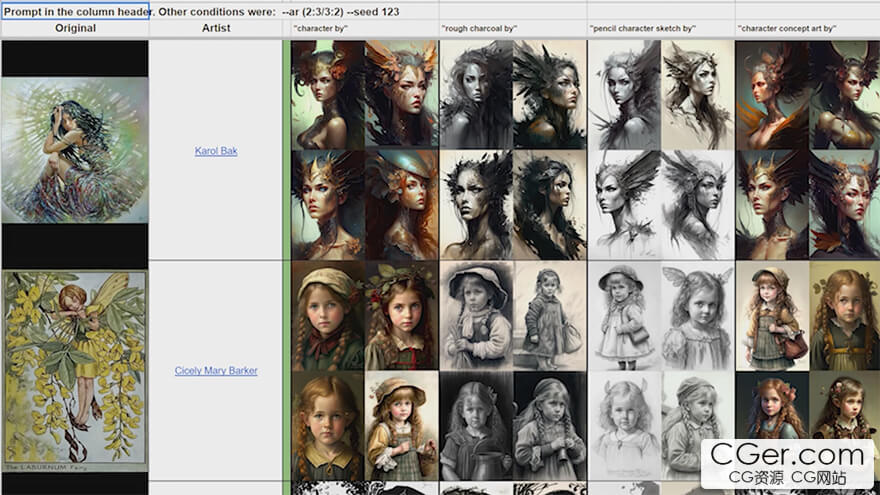Image resolution: width=880 pixels, height=495 pixels.
Task: Open the Laburnum Fairy original illustration
Action: coord(75,371)
